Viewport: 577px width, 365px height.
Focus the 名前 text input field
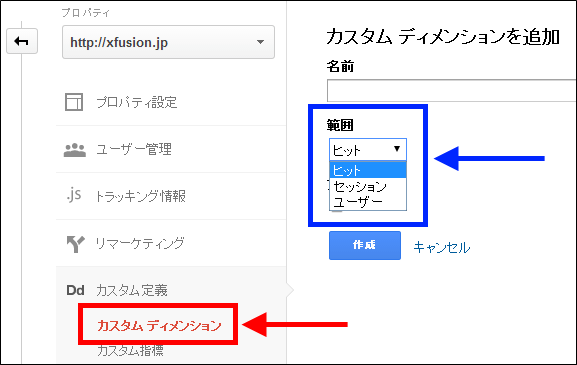(452, 91)
